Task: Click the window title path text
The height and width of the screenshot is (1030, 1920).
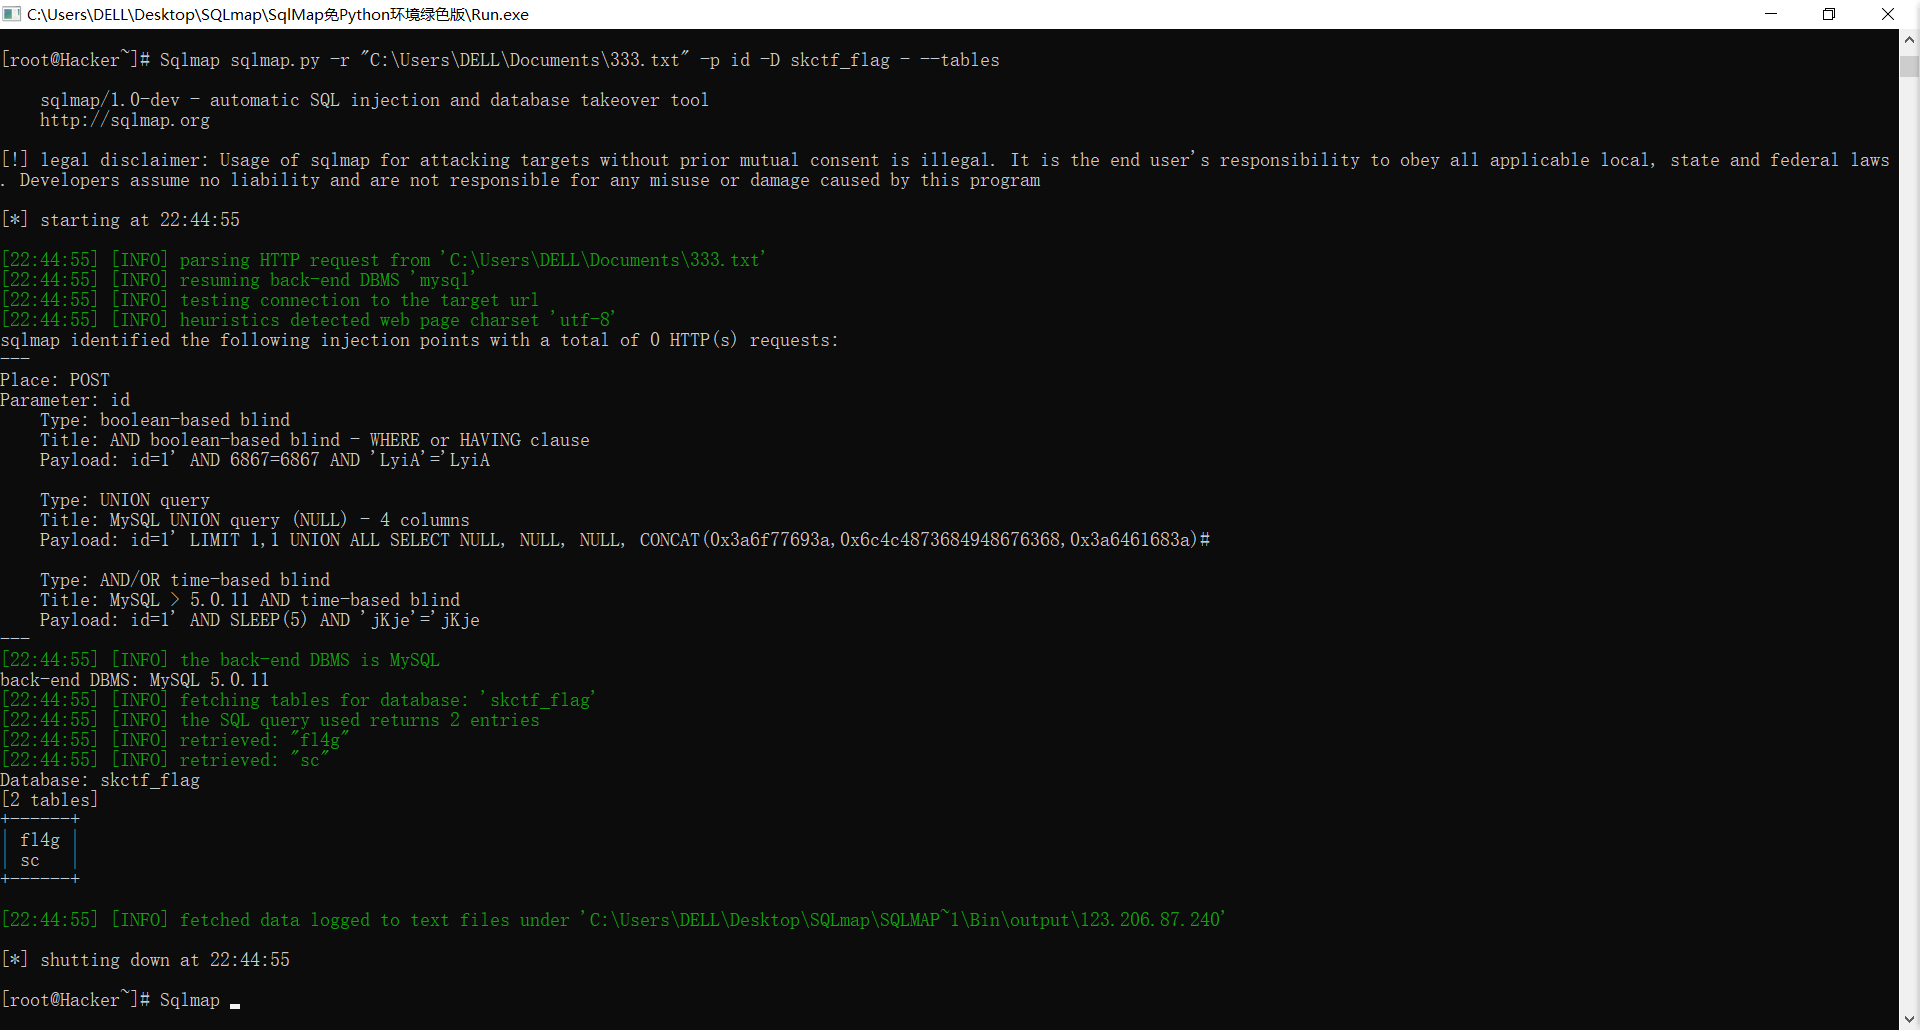Action: pyautogui.click(x=278, y=14)
